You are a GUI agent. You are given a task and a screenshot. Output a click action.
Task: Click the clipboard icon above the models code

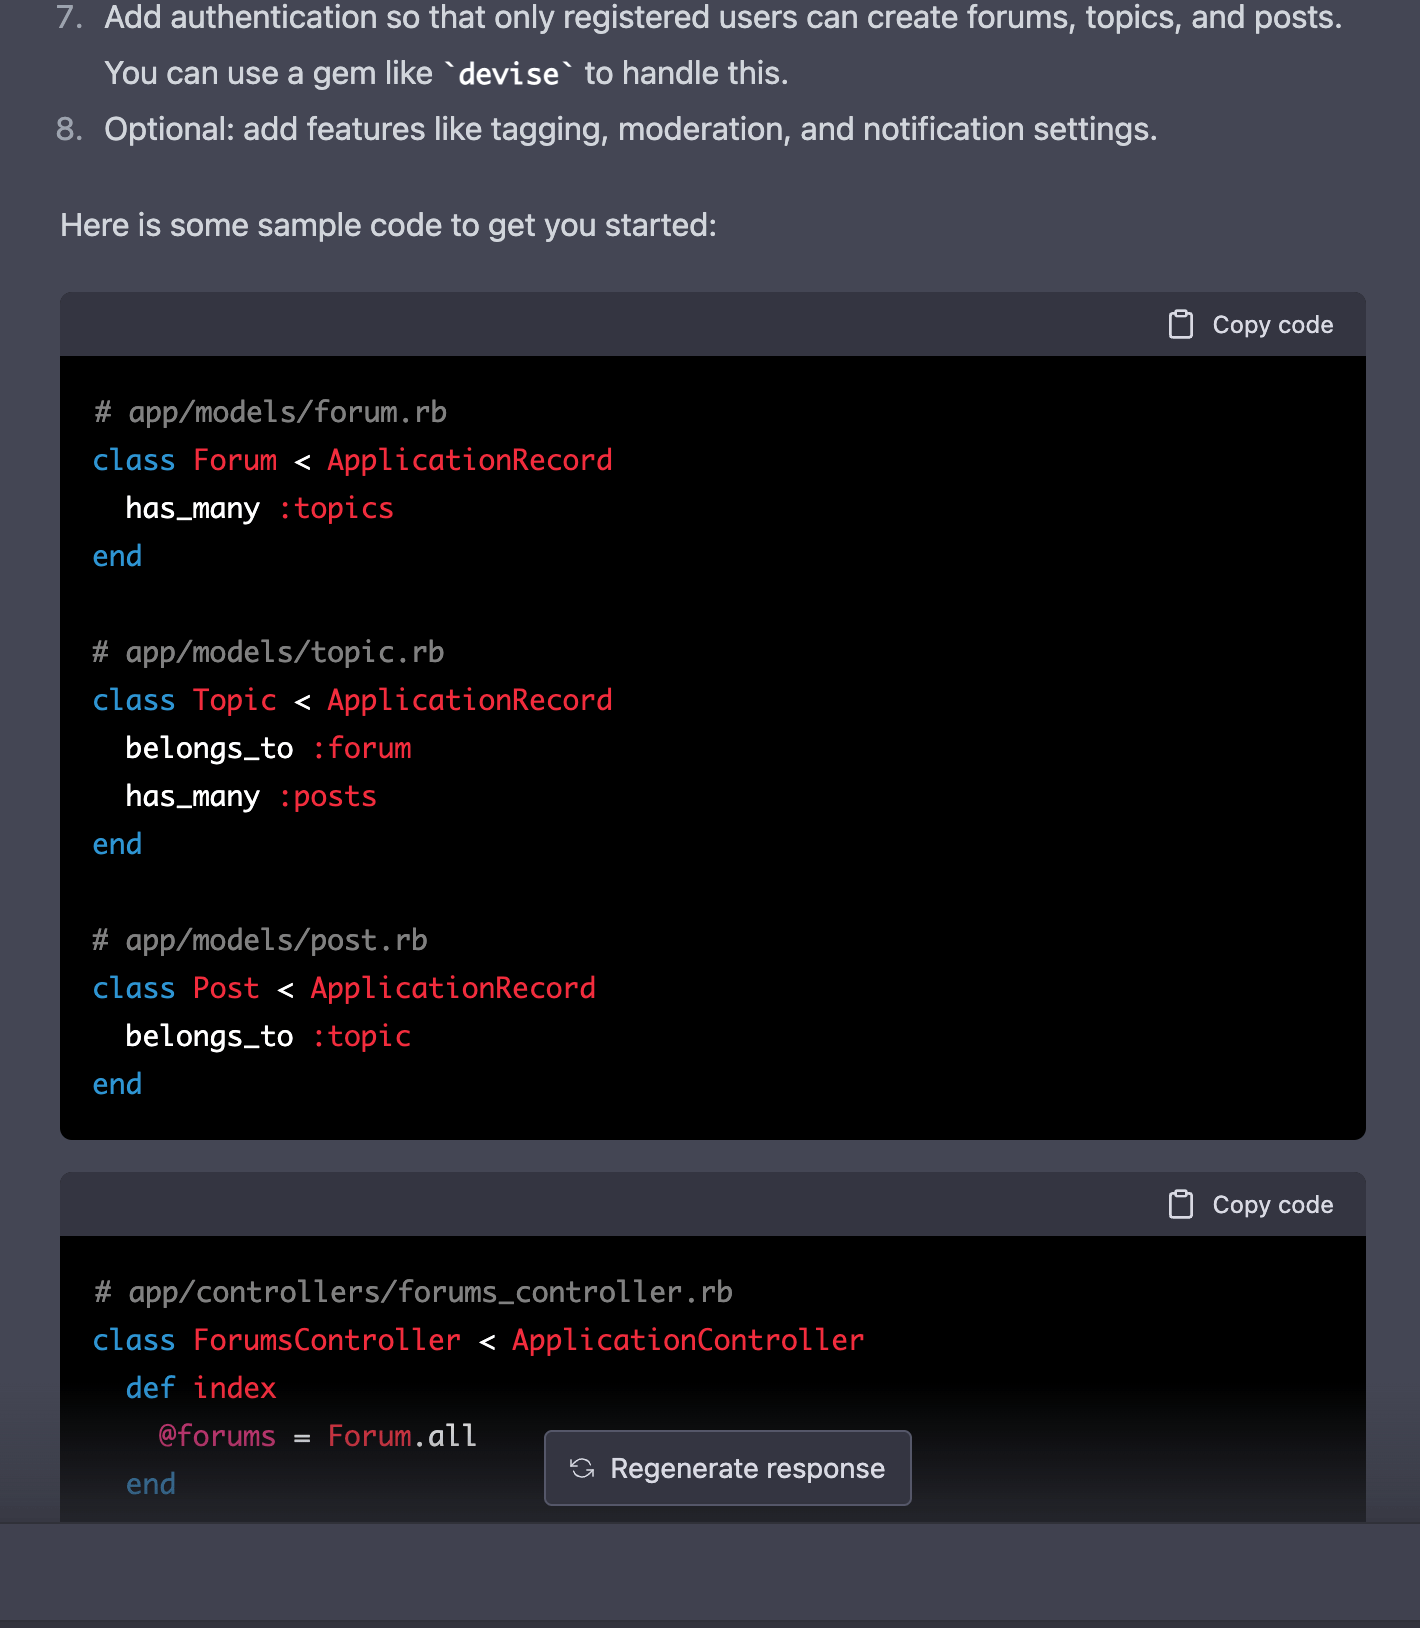coord(1181,325)
